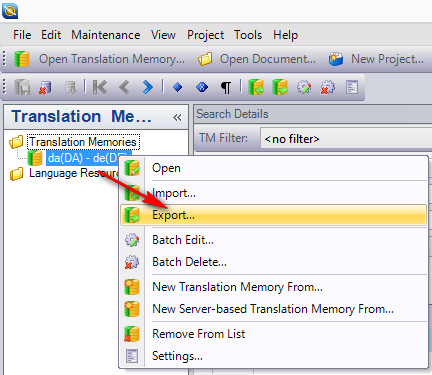Open the Edit menu
This screenshot has width=432, height=375.
click(x=51, y=35)
